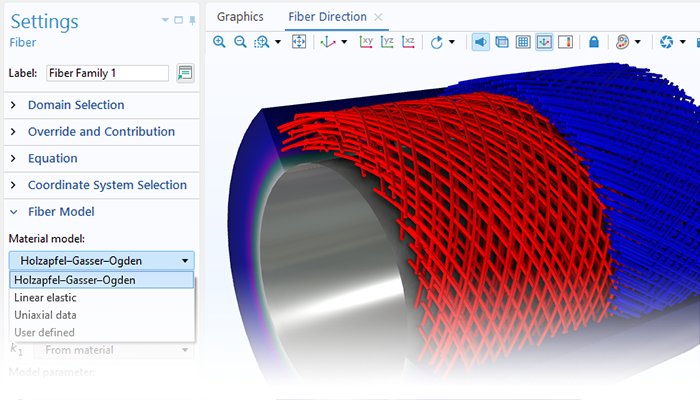Screen dimensions: 700x400
Task: Open the k1 From material dropdown
Action: [114, 350]
